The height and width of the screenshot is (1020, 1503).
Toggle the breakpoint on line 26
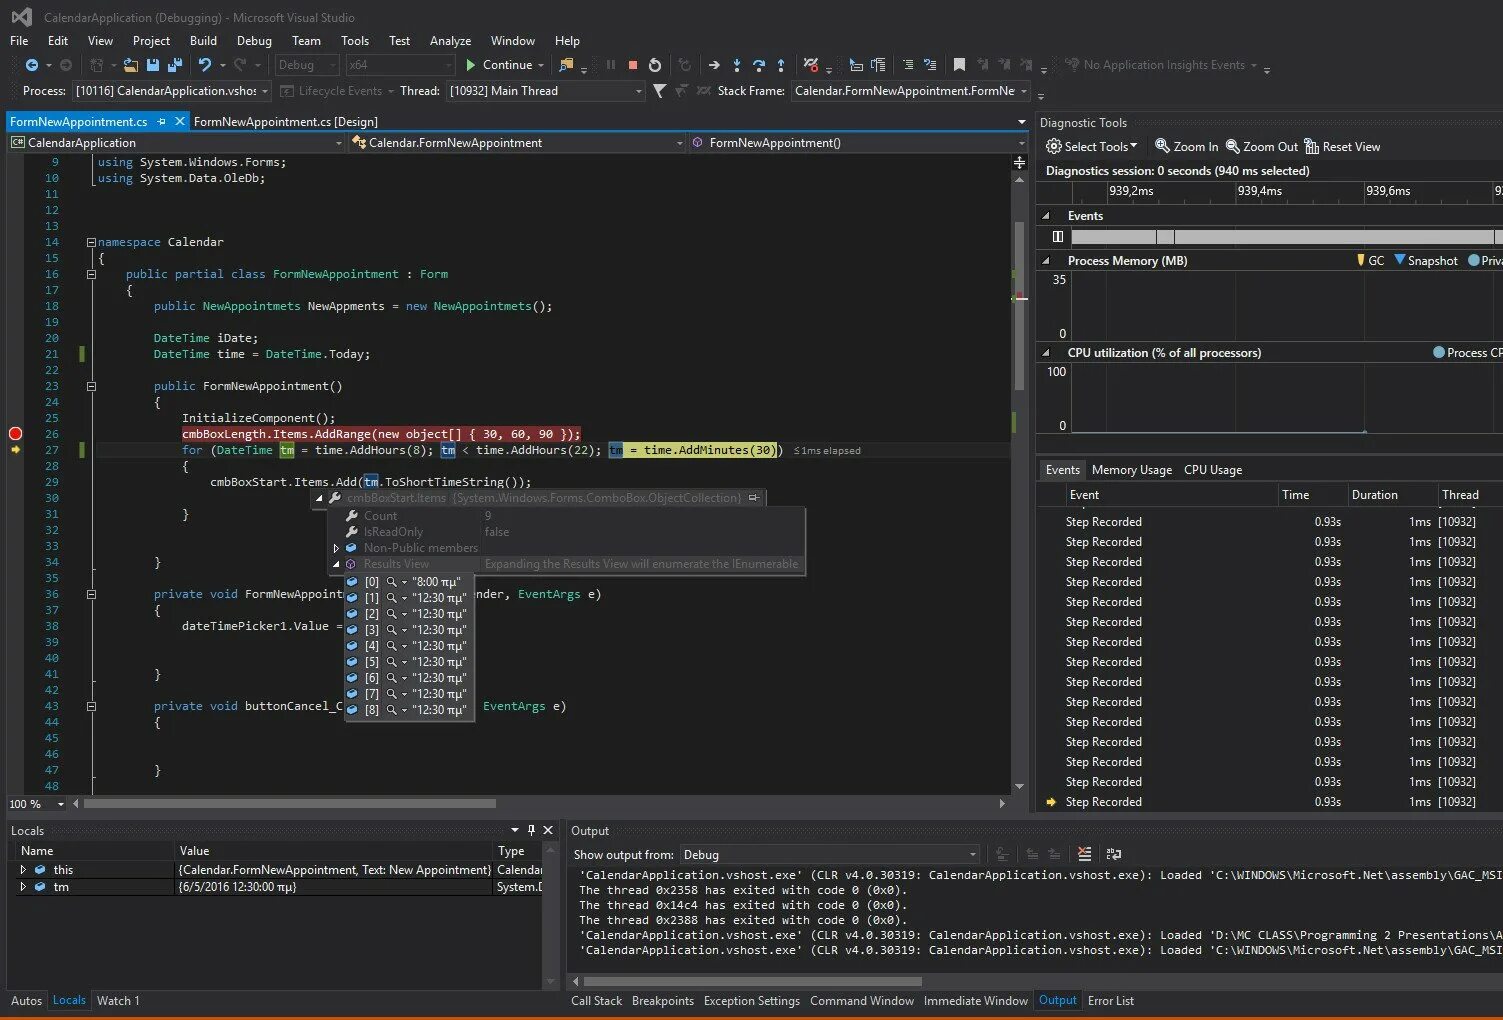pyautogui.click(x=15, y=434)
